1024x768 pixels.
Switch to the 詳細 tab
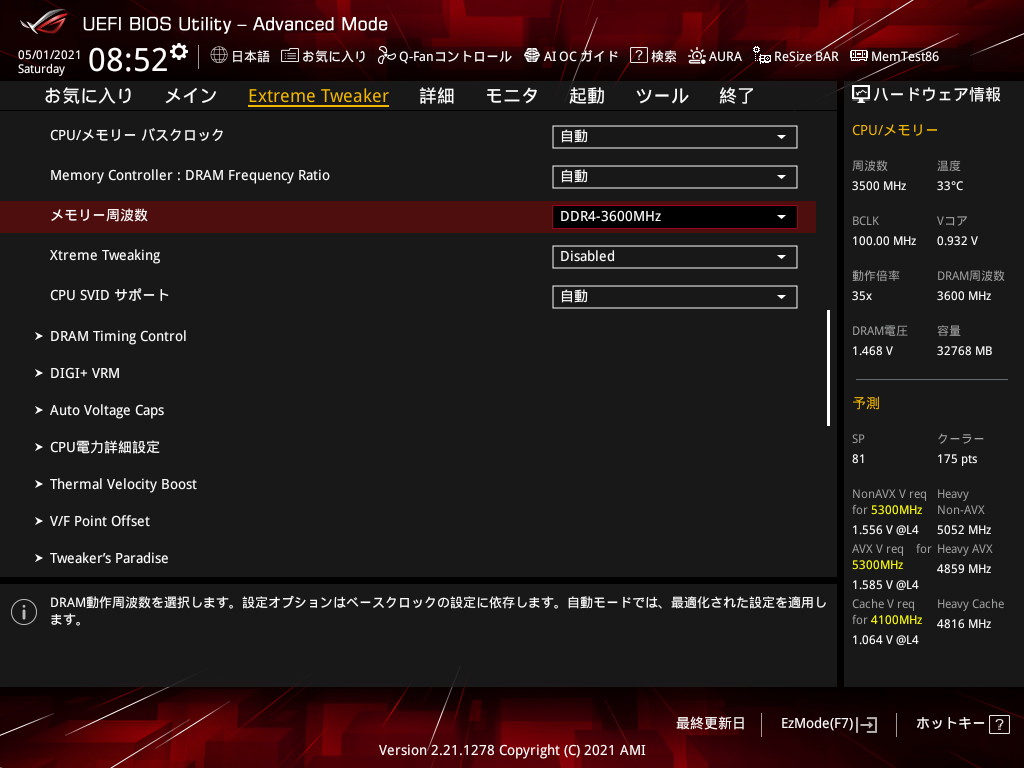pyautogui.click(x=437, y=96)
